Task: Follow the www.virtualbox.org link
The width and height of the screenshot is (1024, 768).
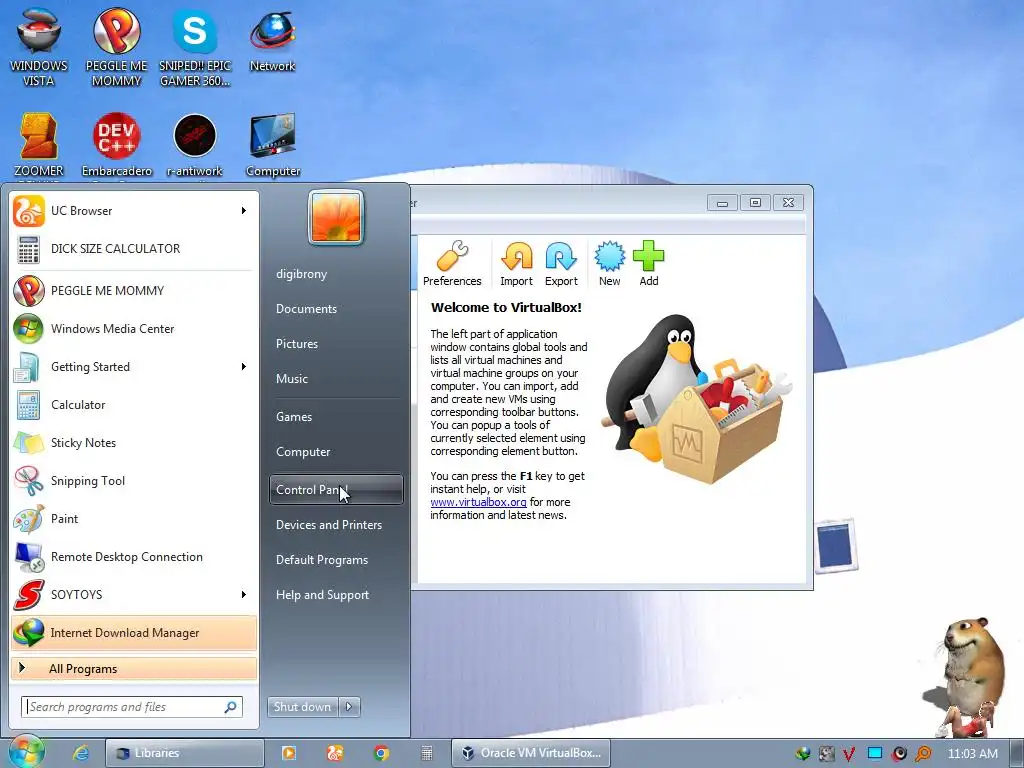Action: tap(478, 502)
